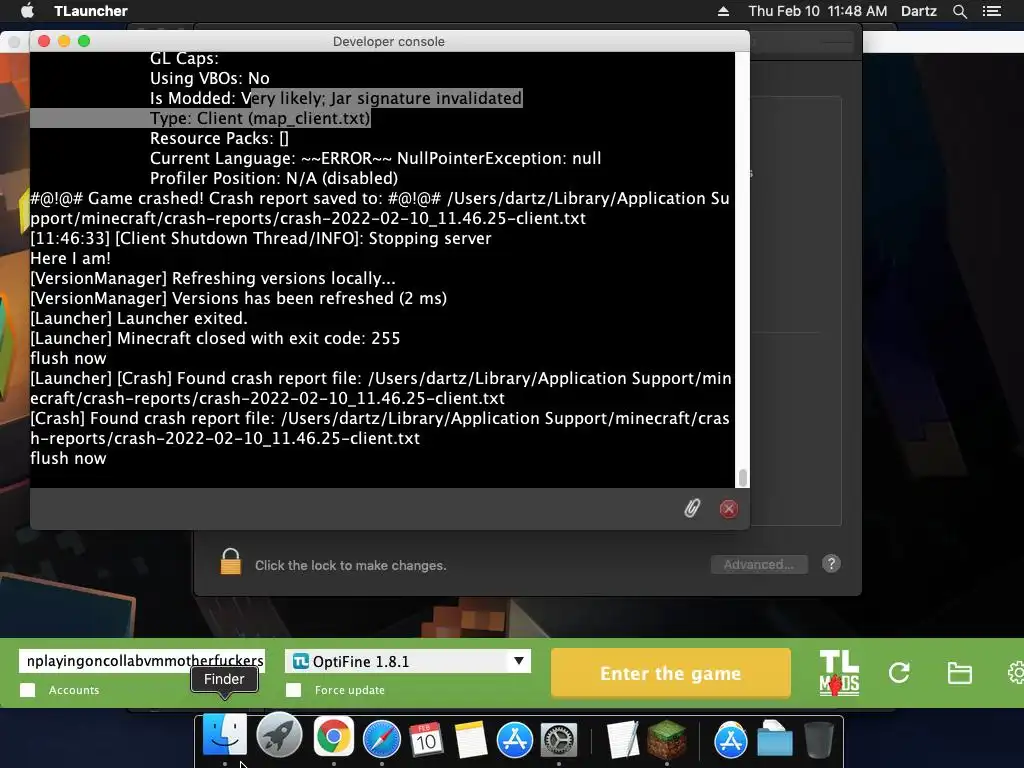Click the Spotlight search magnifier
1024x768 pixels.
click(x=959, y=11)
